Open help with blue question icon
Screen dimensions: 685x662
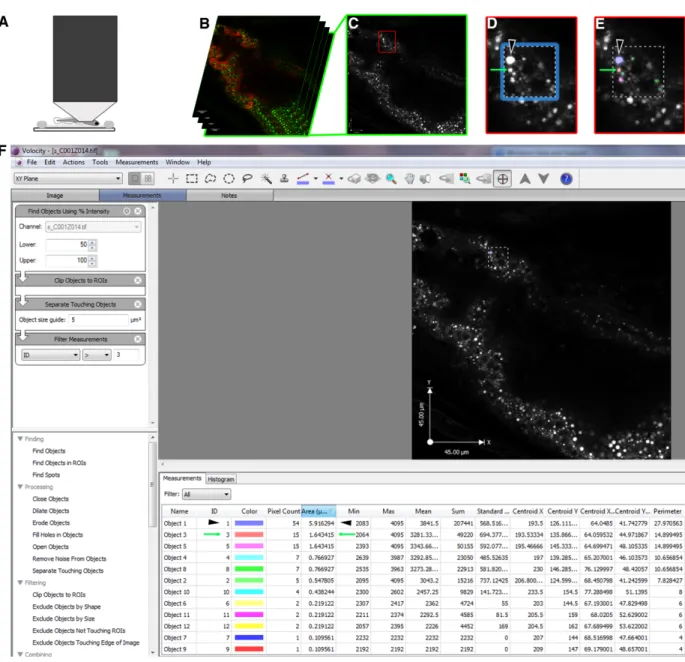click(566, 179)
